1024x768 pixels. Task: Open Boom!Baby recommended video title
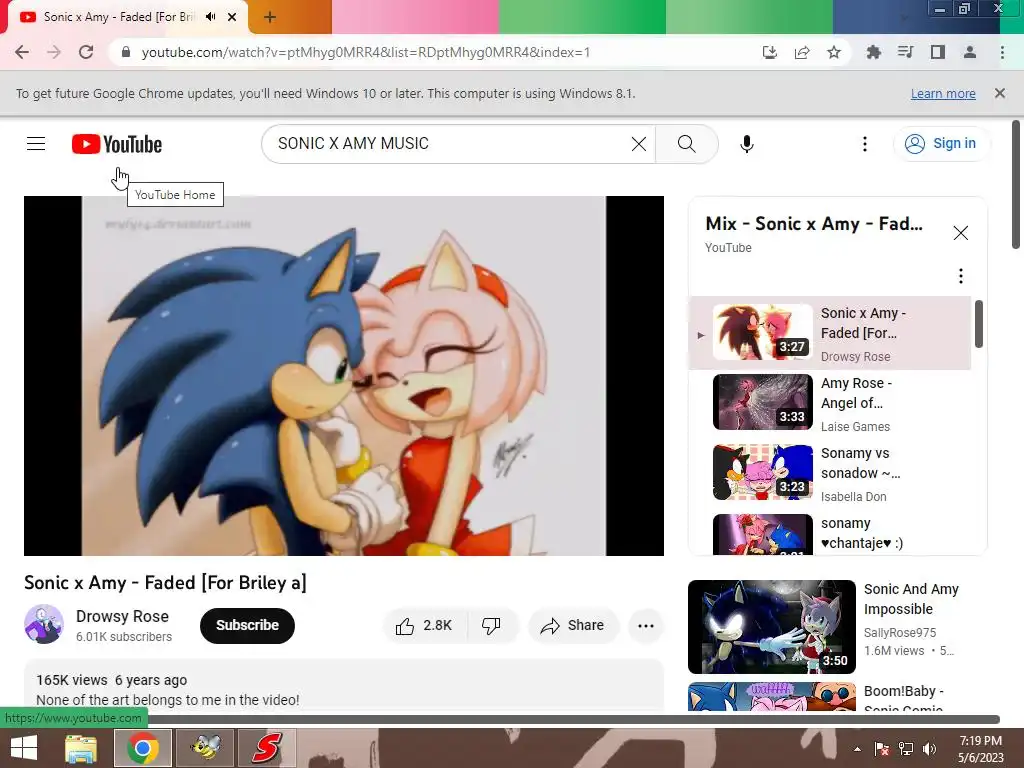(x=903, y=699)
